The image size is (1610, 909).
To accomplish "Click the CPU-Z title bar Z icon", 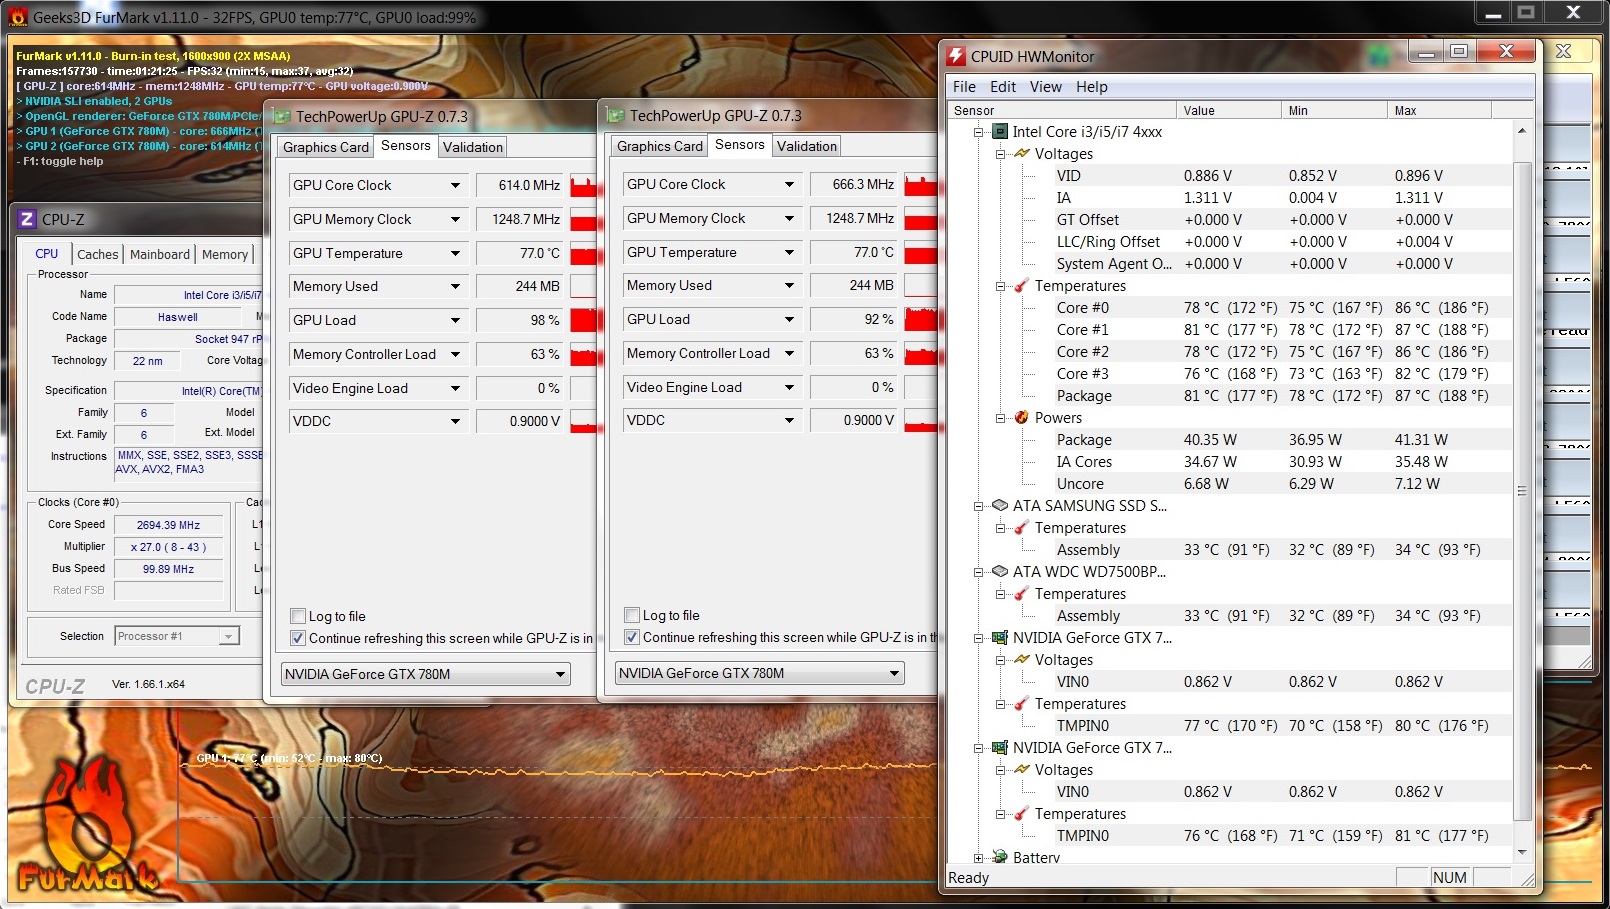I will tap(27, 219).
